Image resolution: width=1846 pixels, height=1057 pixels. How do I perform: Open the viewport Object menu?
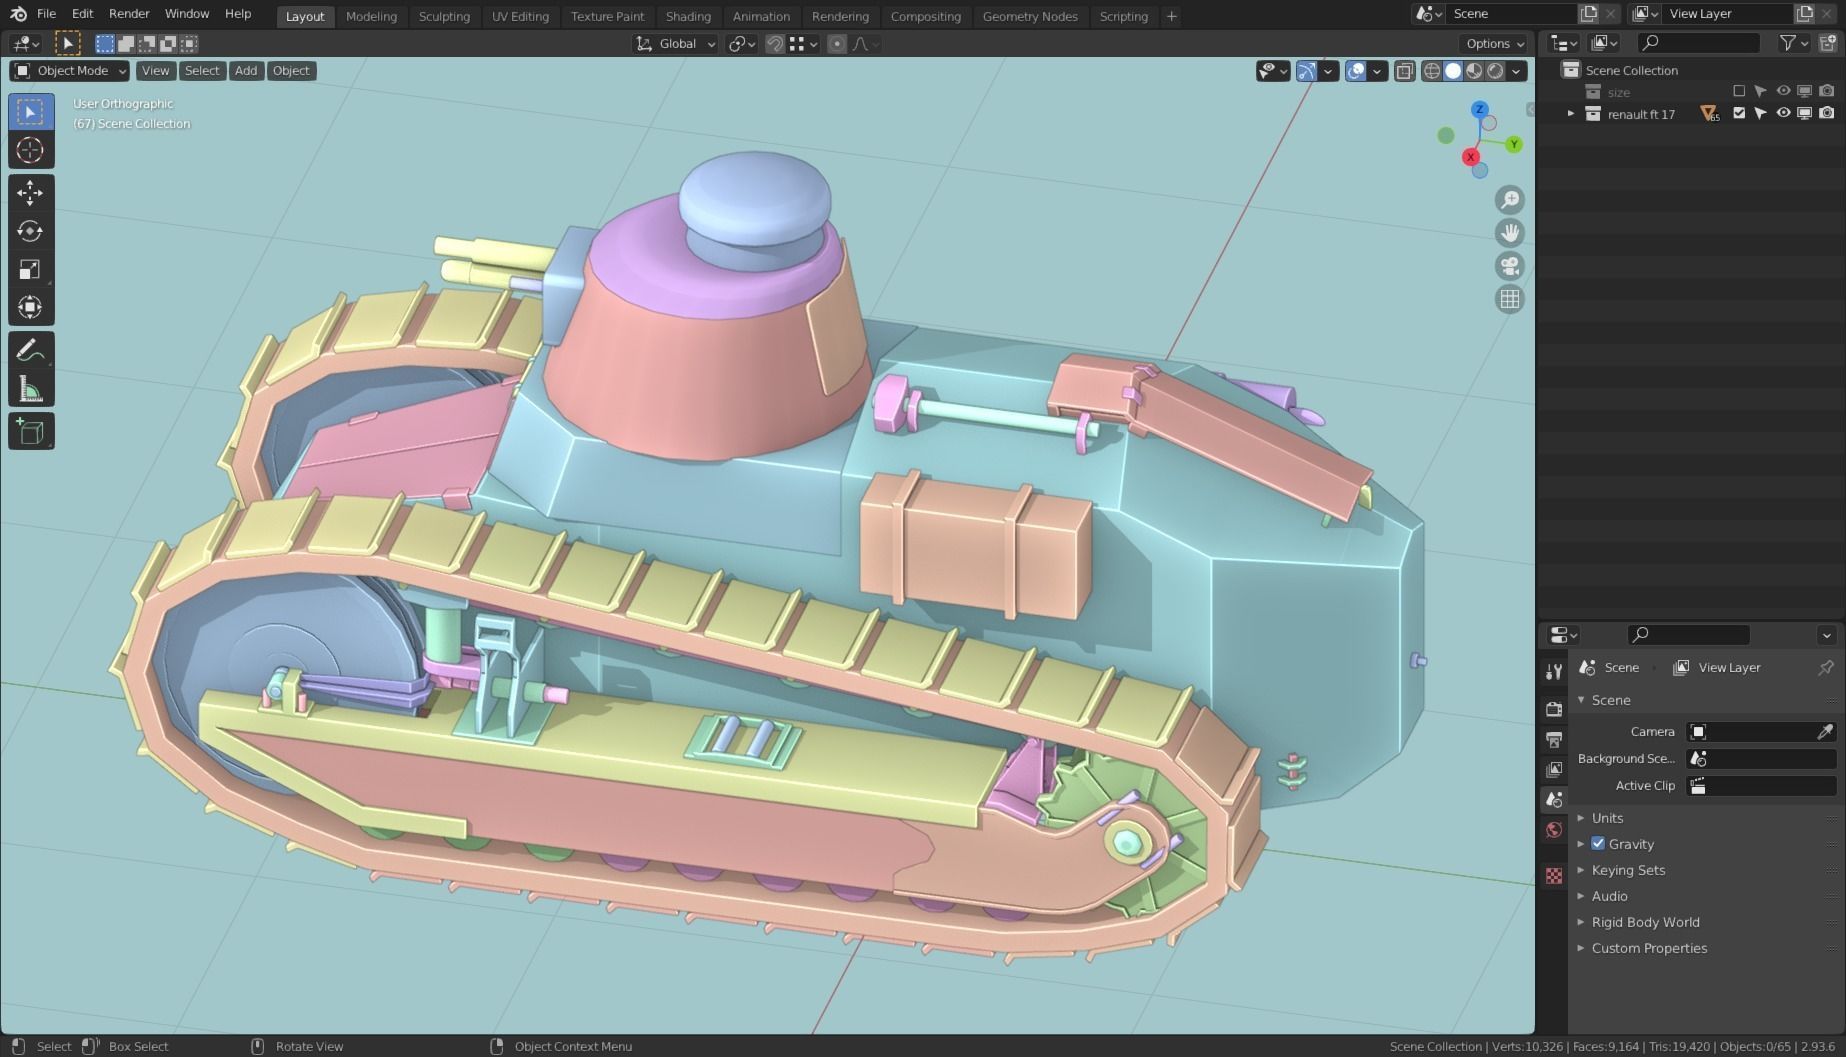291,71
